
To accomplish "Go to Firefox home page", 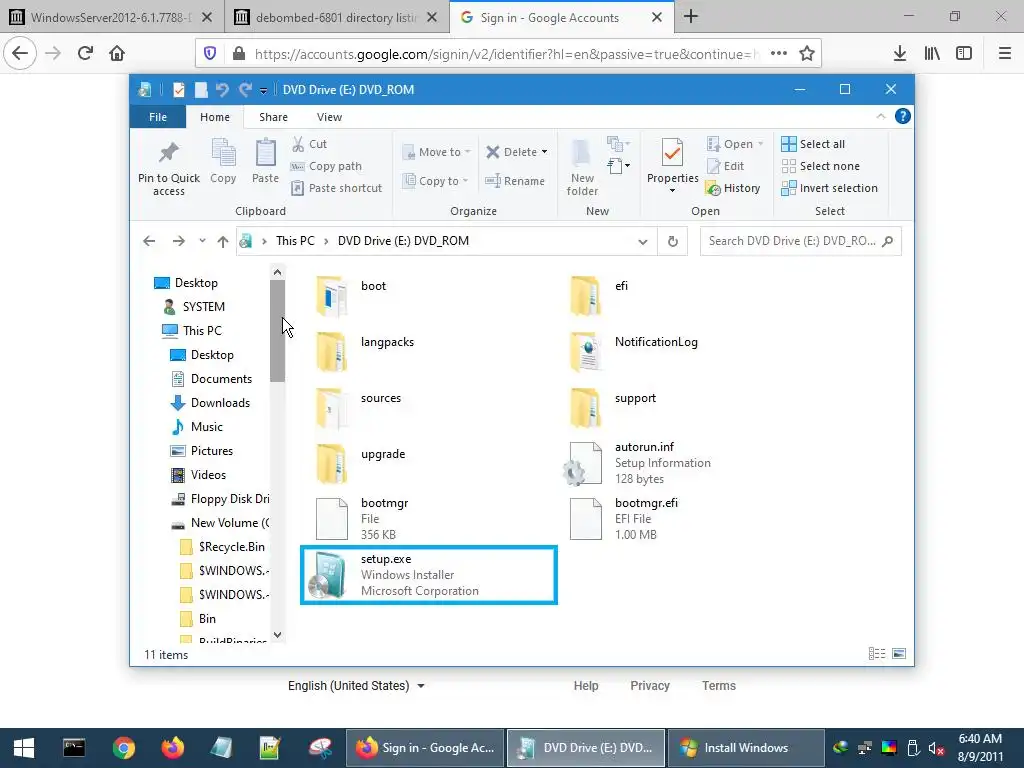I will pyautogui.click(x=117, y=54).
